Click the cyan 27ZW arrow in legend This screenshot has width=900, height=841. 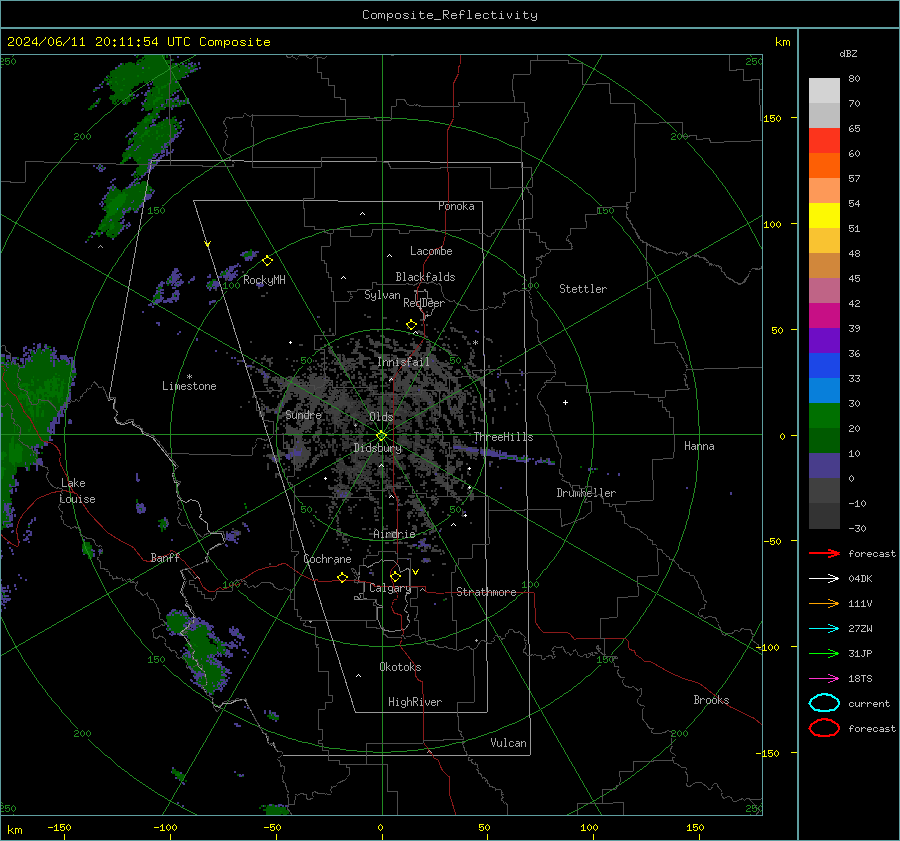824,629
